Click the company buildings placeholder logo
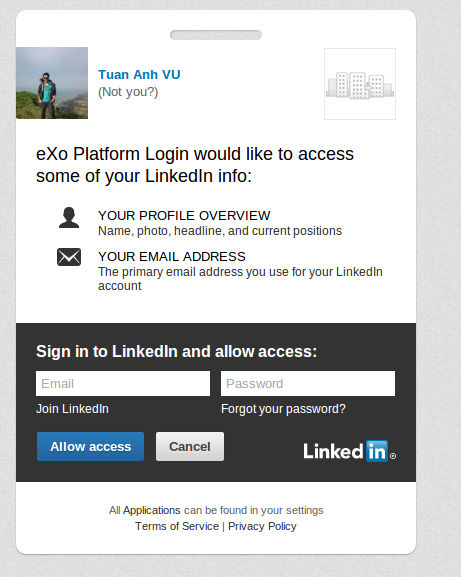This screenshot has height=577, width=461. (360, 84)
